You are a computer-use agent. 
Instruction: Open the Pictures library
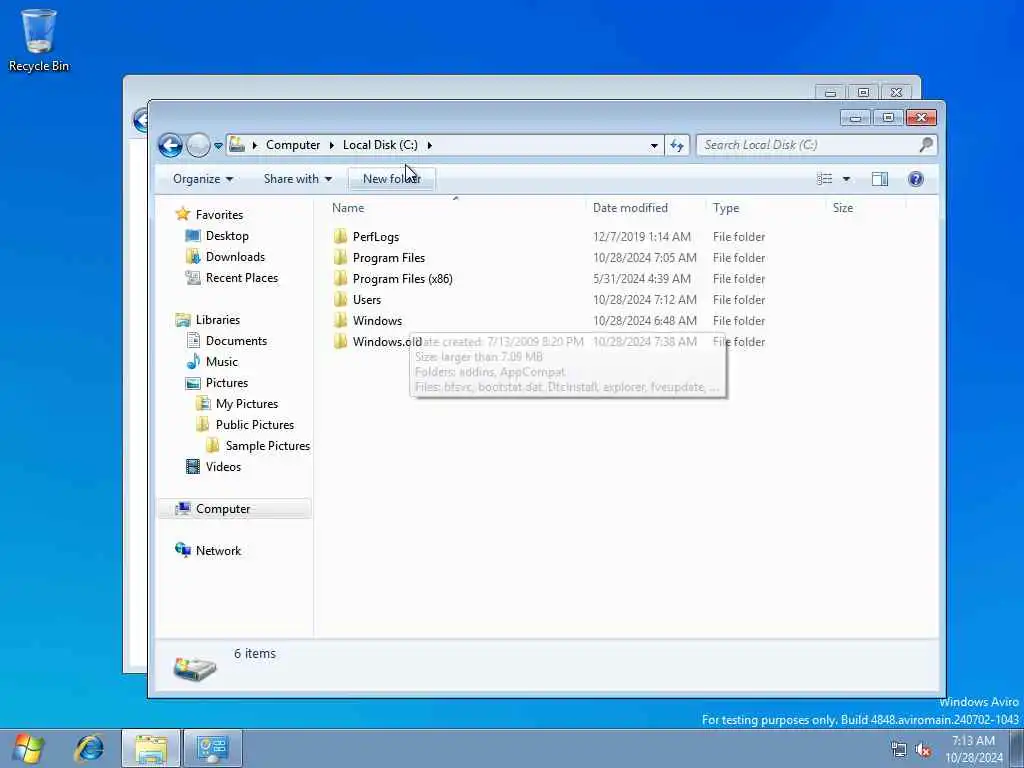pyautogui.click(x=227, y=383)
